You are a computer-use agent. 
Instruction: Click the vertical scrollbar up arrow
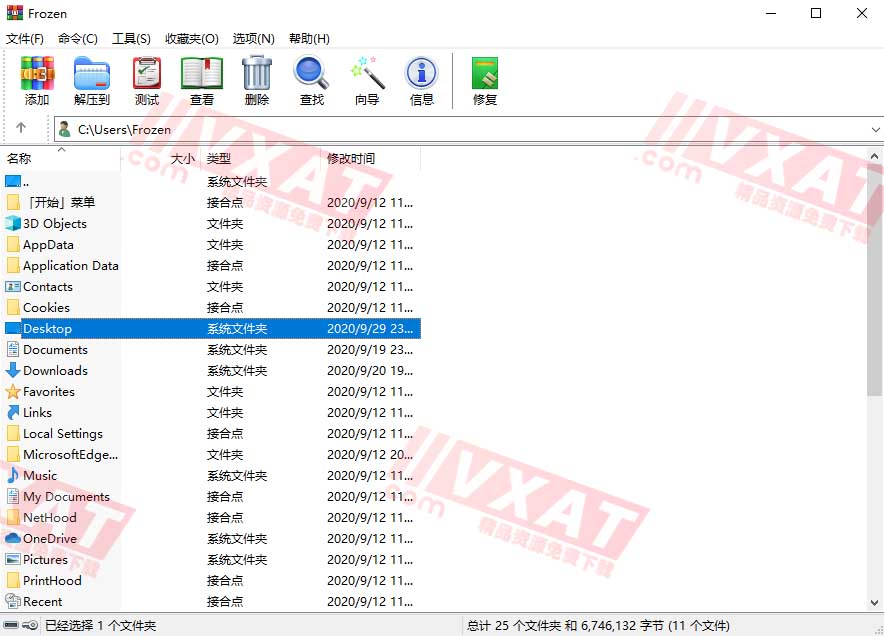tap(876, 155)
